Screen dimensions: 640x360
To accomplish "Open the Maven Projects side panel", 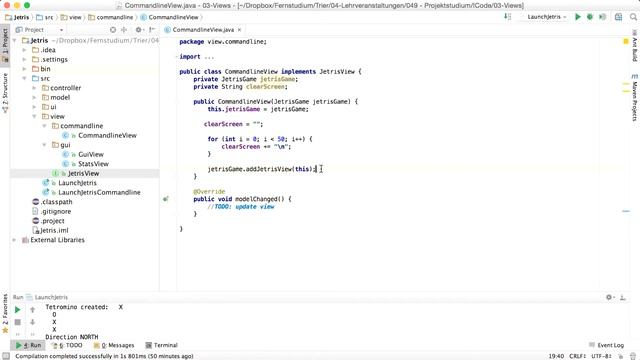I will [x=635, y=98].
